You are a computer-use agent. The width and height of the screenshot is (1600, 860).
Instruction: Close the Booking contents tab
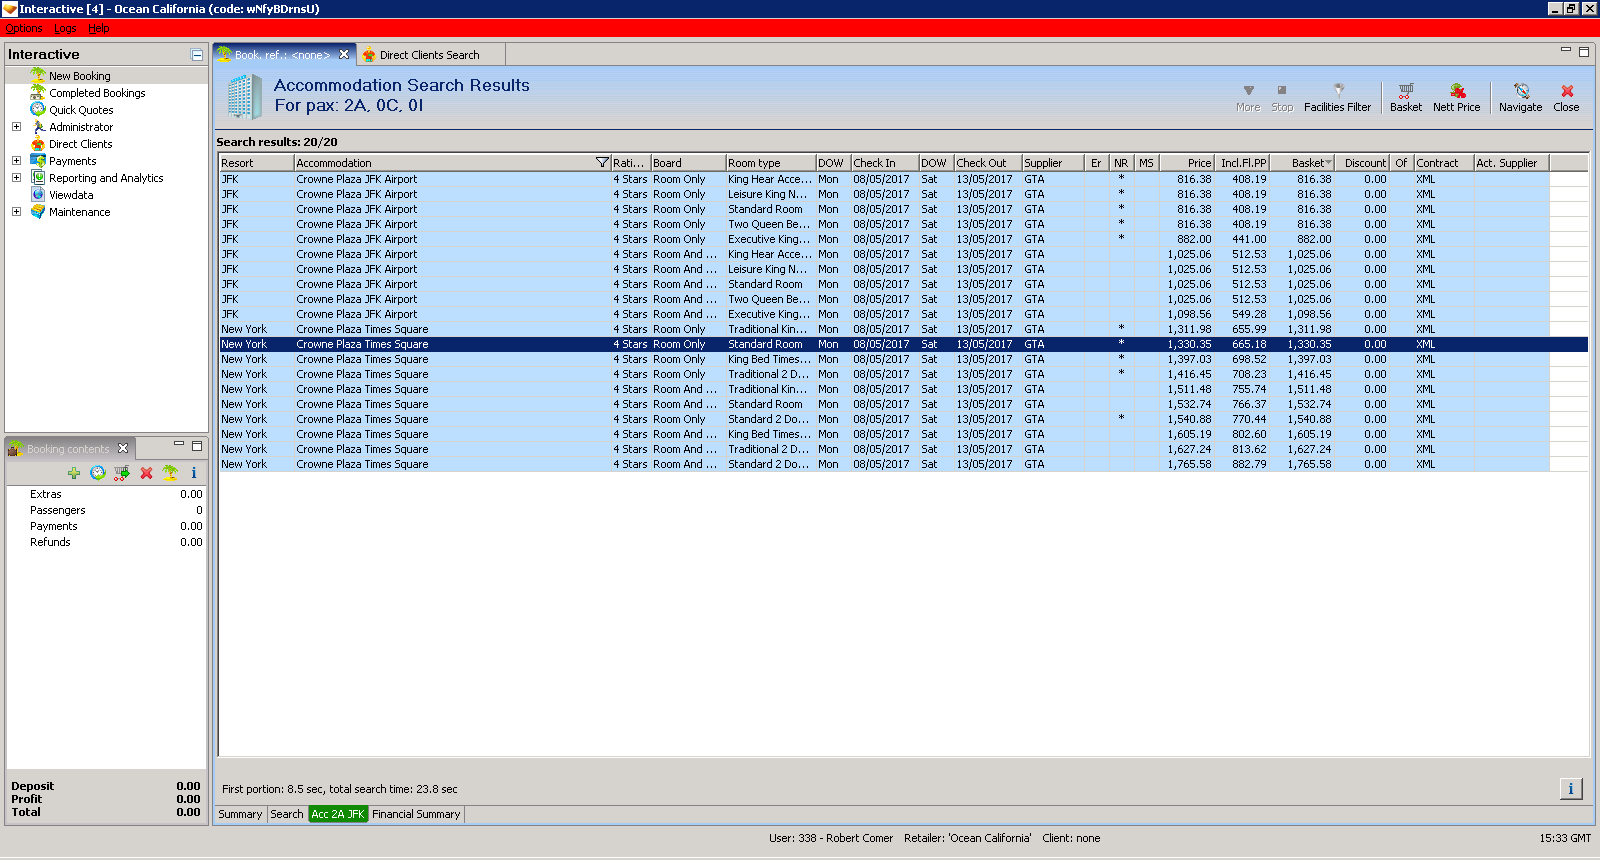[x=123, y=448]
